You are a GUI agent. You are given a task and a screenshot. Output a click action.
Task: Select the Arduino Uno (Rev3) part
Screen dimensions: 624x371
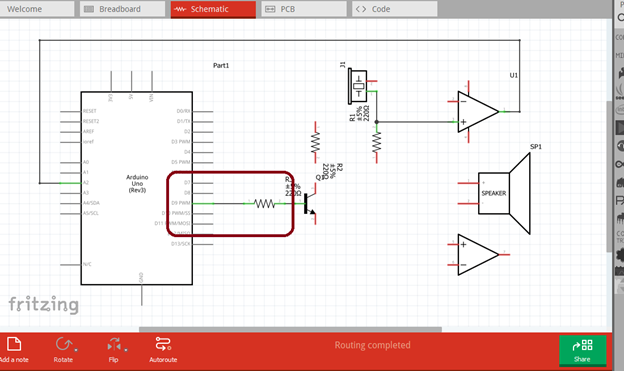(x=137, y=188)
